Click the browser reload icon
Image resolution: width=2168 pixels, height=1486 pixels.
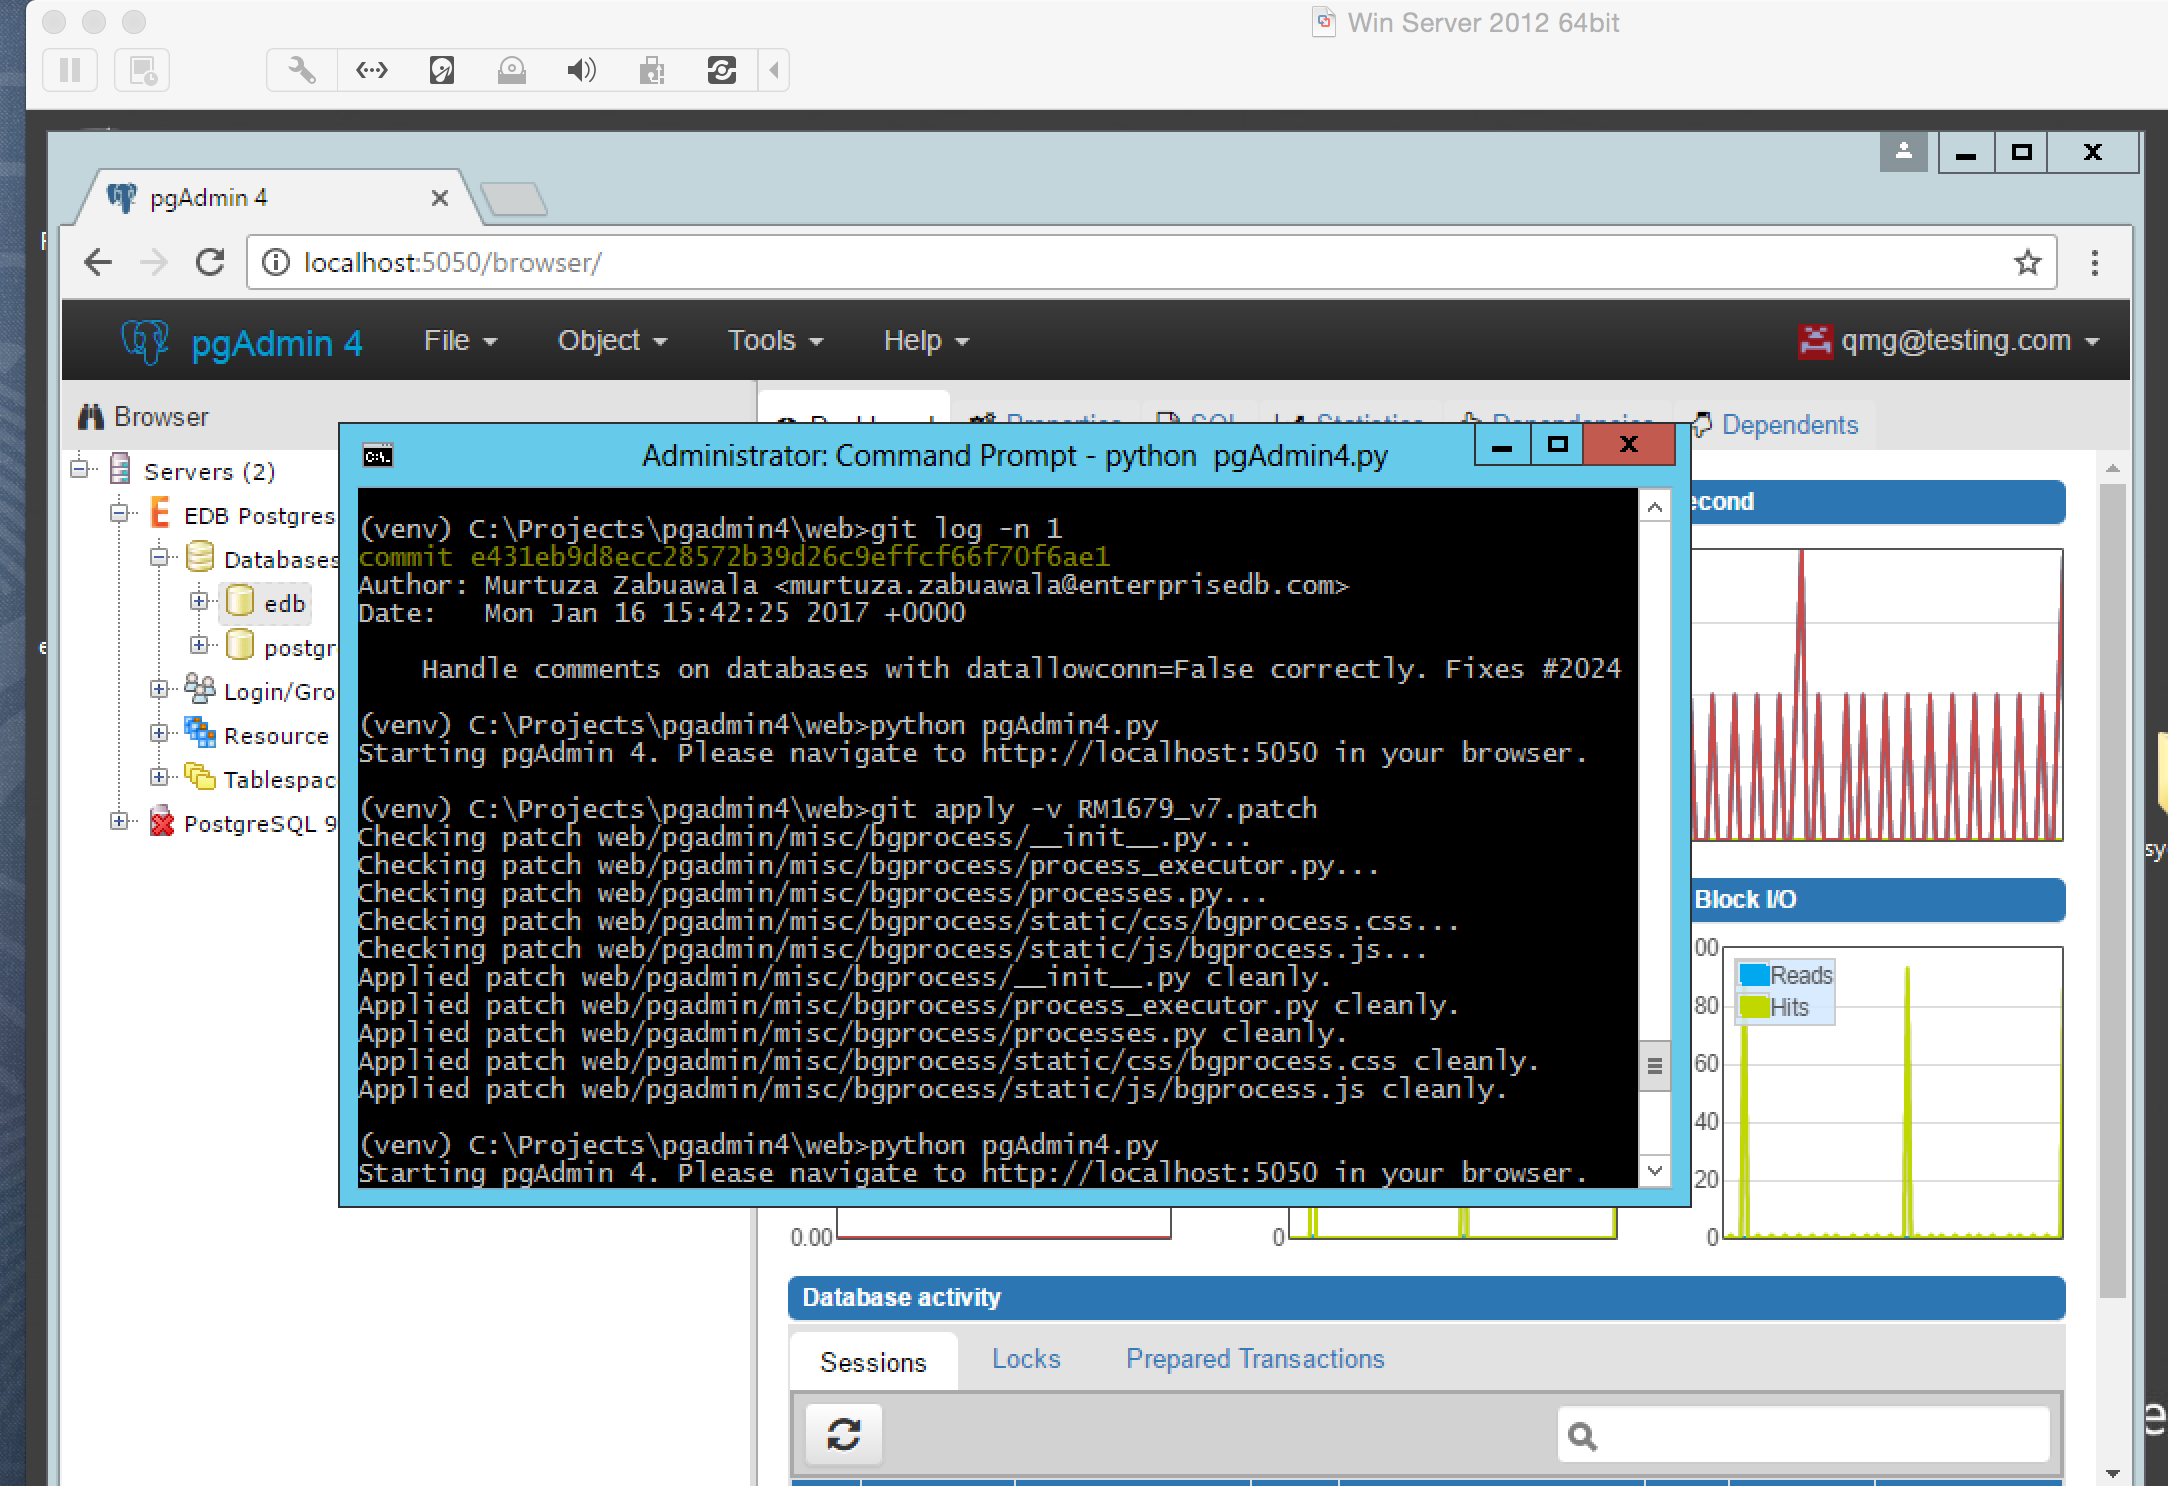pos(210,263)
